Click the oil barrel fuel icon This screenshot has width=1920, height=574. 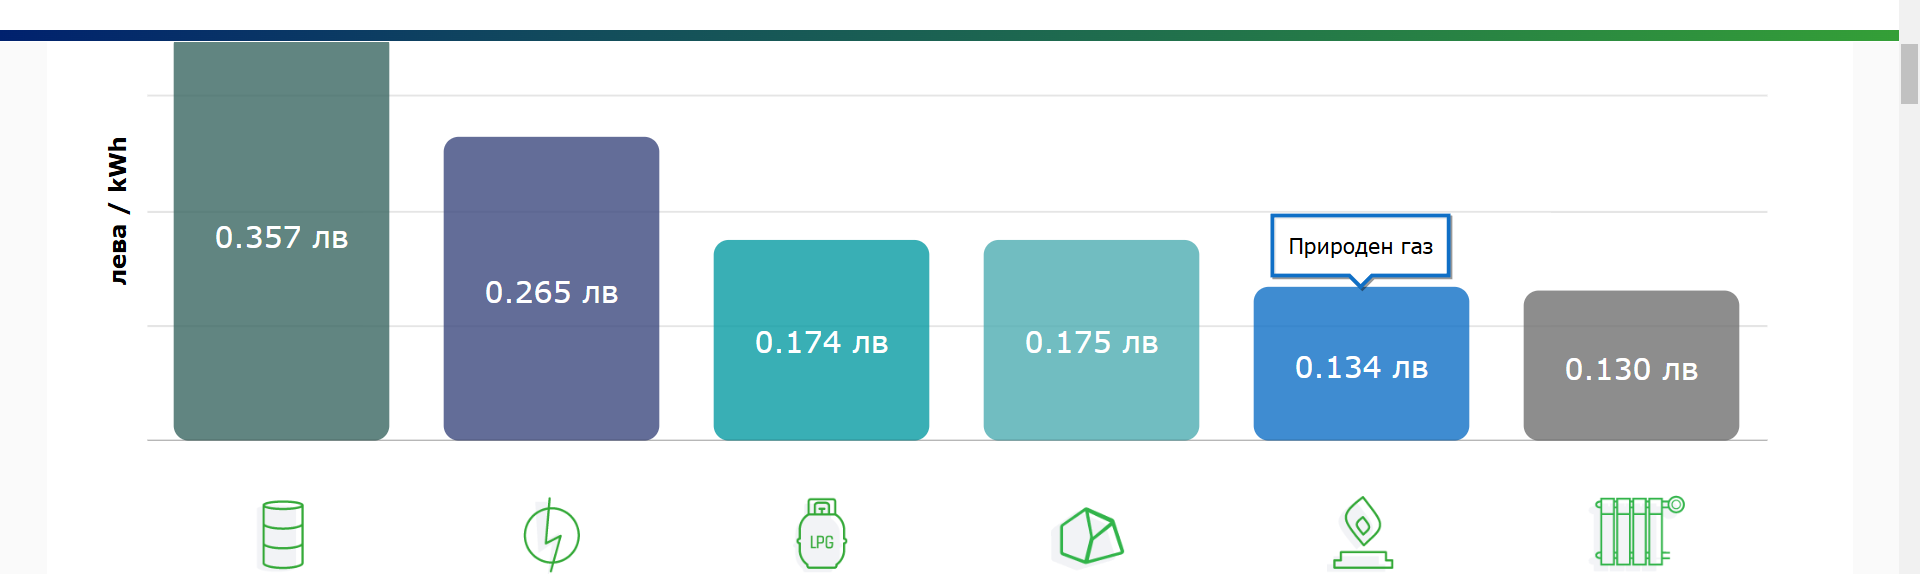(x=282, y=535)
